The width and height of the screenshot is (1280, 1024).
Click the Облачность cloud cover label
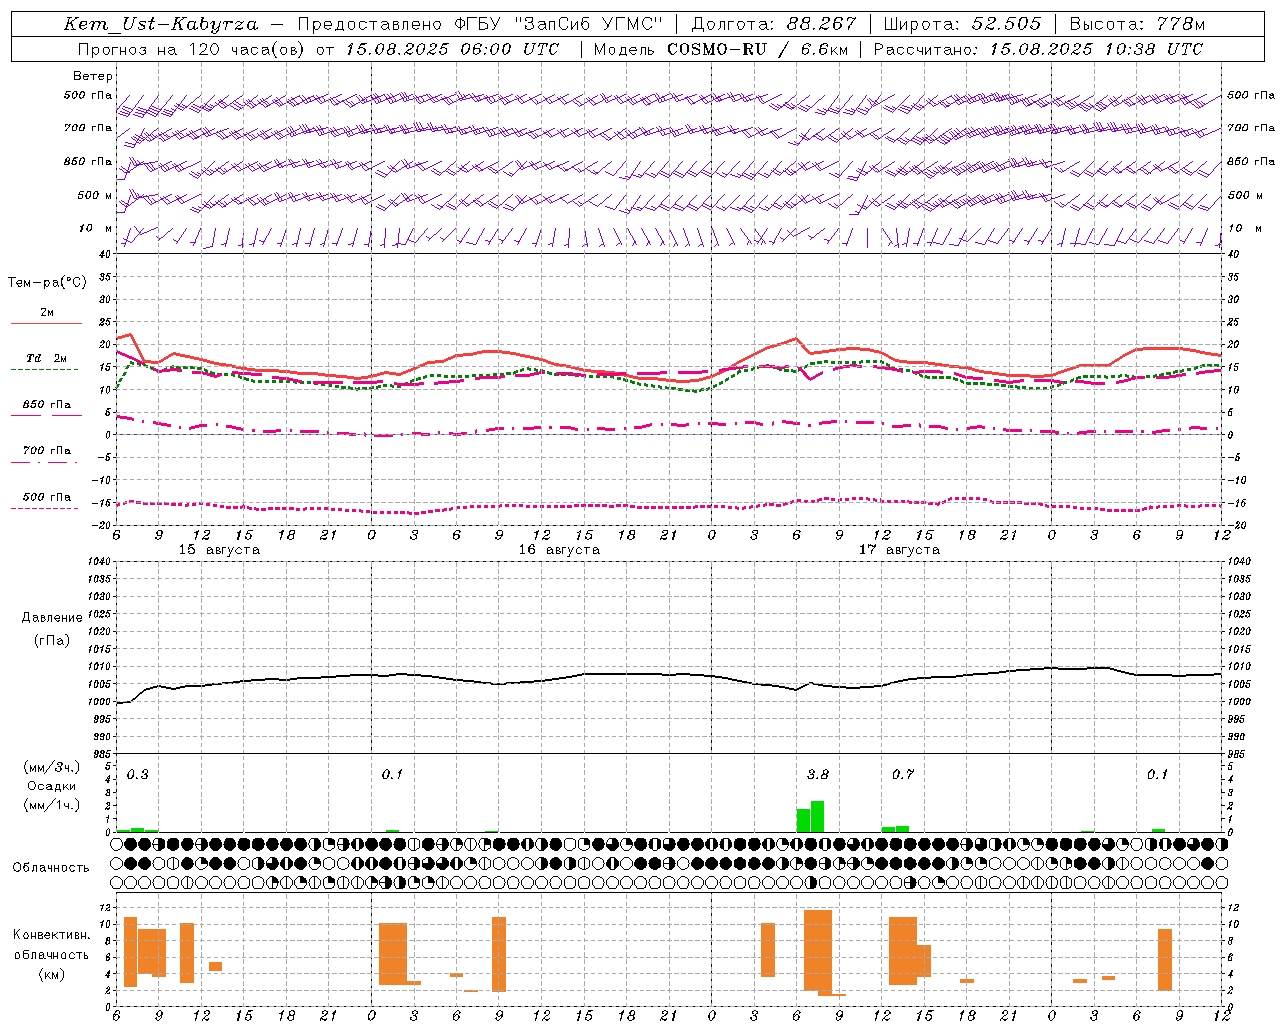(51, 868)
